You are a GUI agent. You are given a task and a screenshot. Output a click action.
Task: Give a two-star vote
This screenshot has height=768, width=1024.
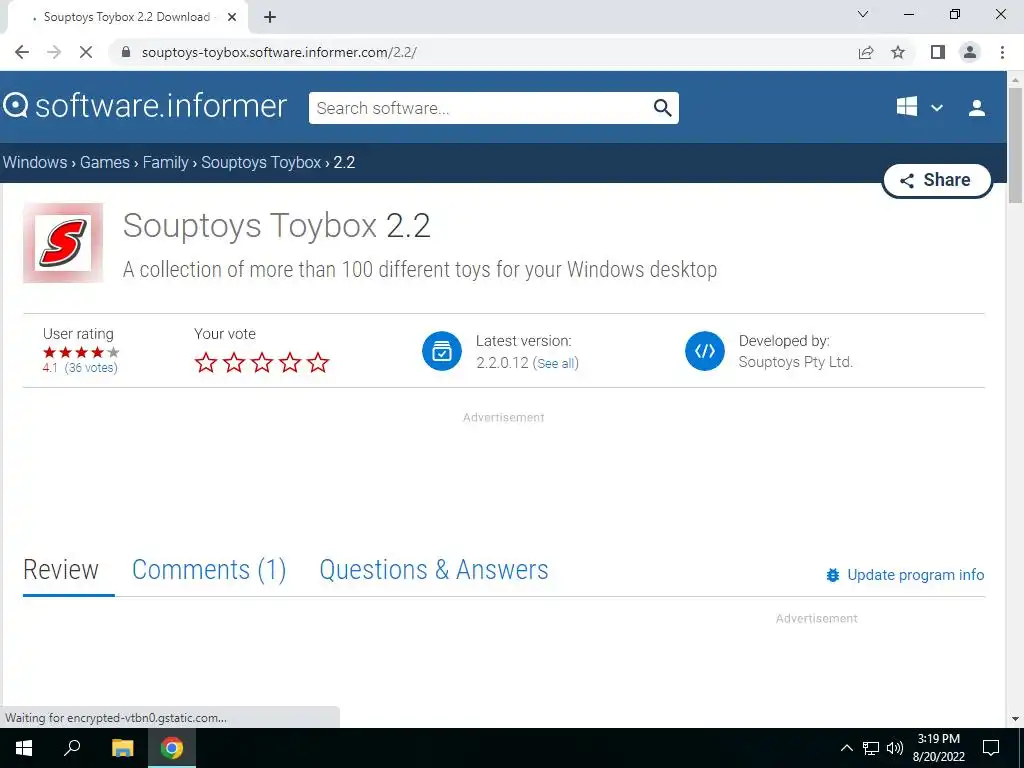point(234,362)
